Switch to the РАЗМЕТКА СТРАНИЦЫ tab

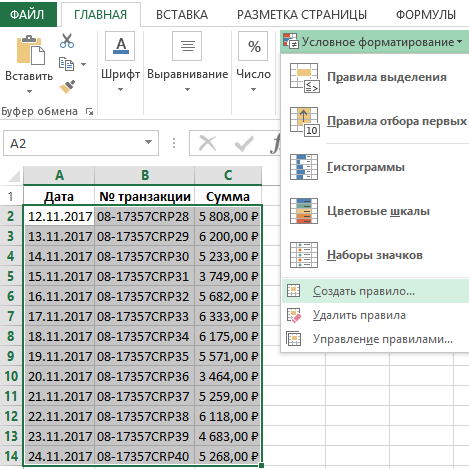click(x=302, y=14)
